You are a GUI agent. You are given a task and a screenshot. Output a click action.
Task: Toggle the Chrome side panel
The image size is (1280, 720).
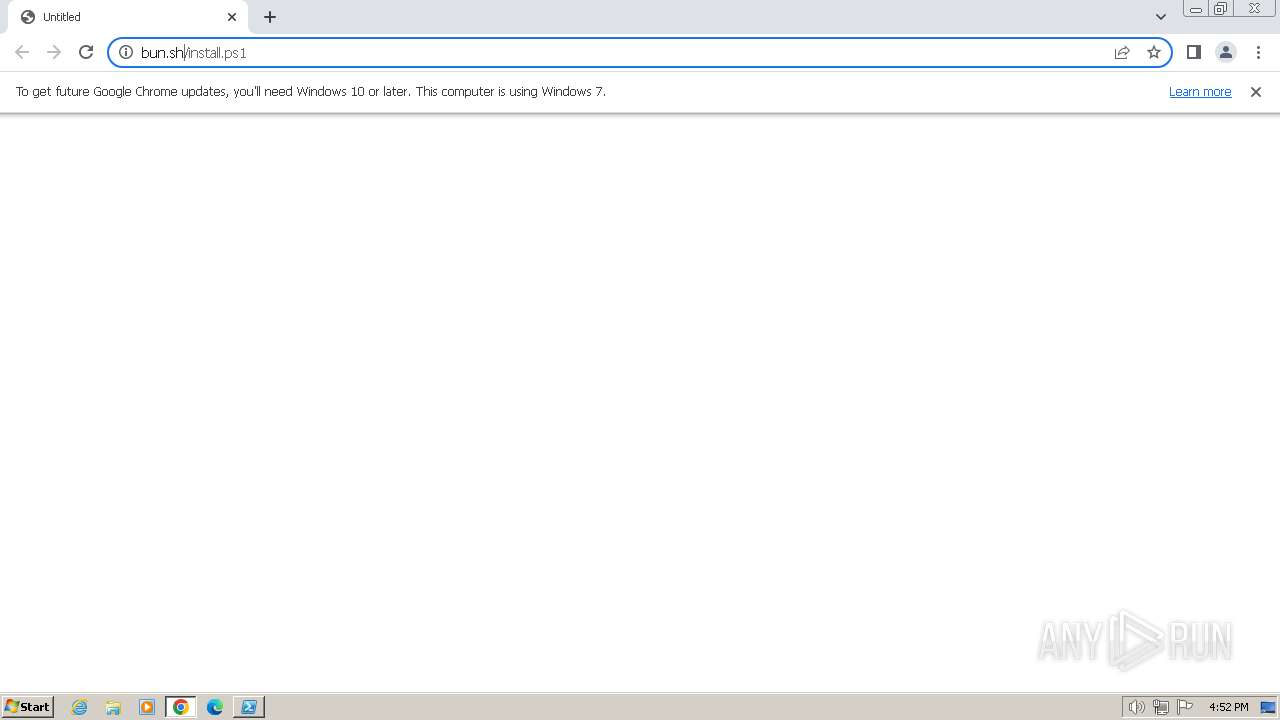point(1194,52)
